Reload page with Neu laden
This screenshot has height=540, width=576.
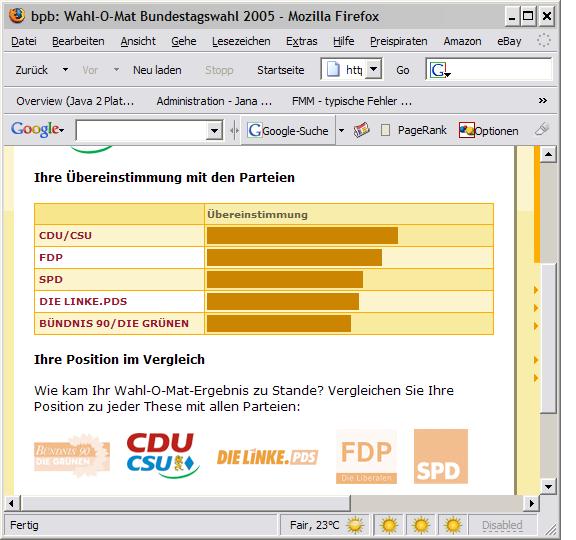(x=157, y=70)
